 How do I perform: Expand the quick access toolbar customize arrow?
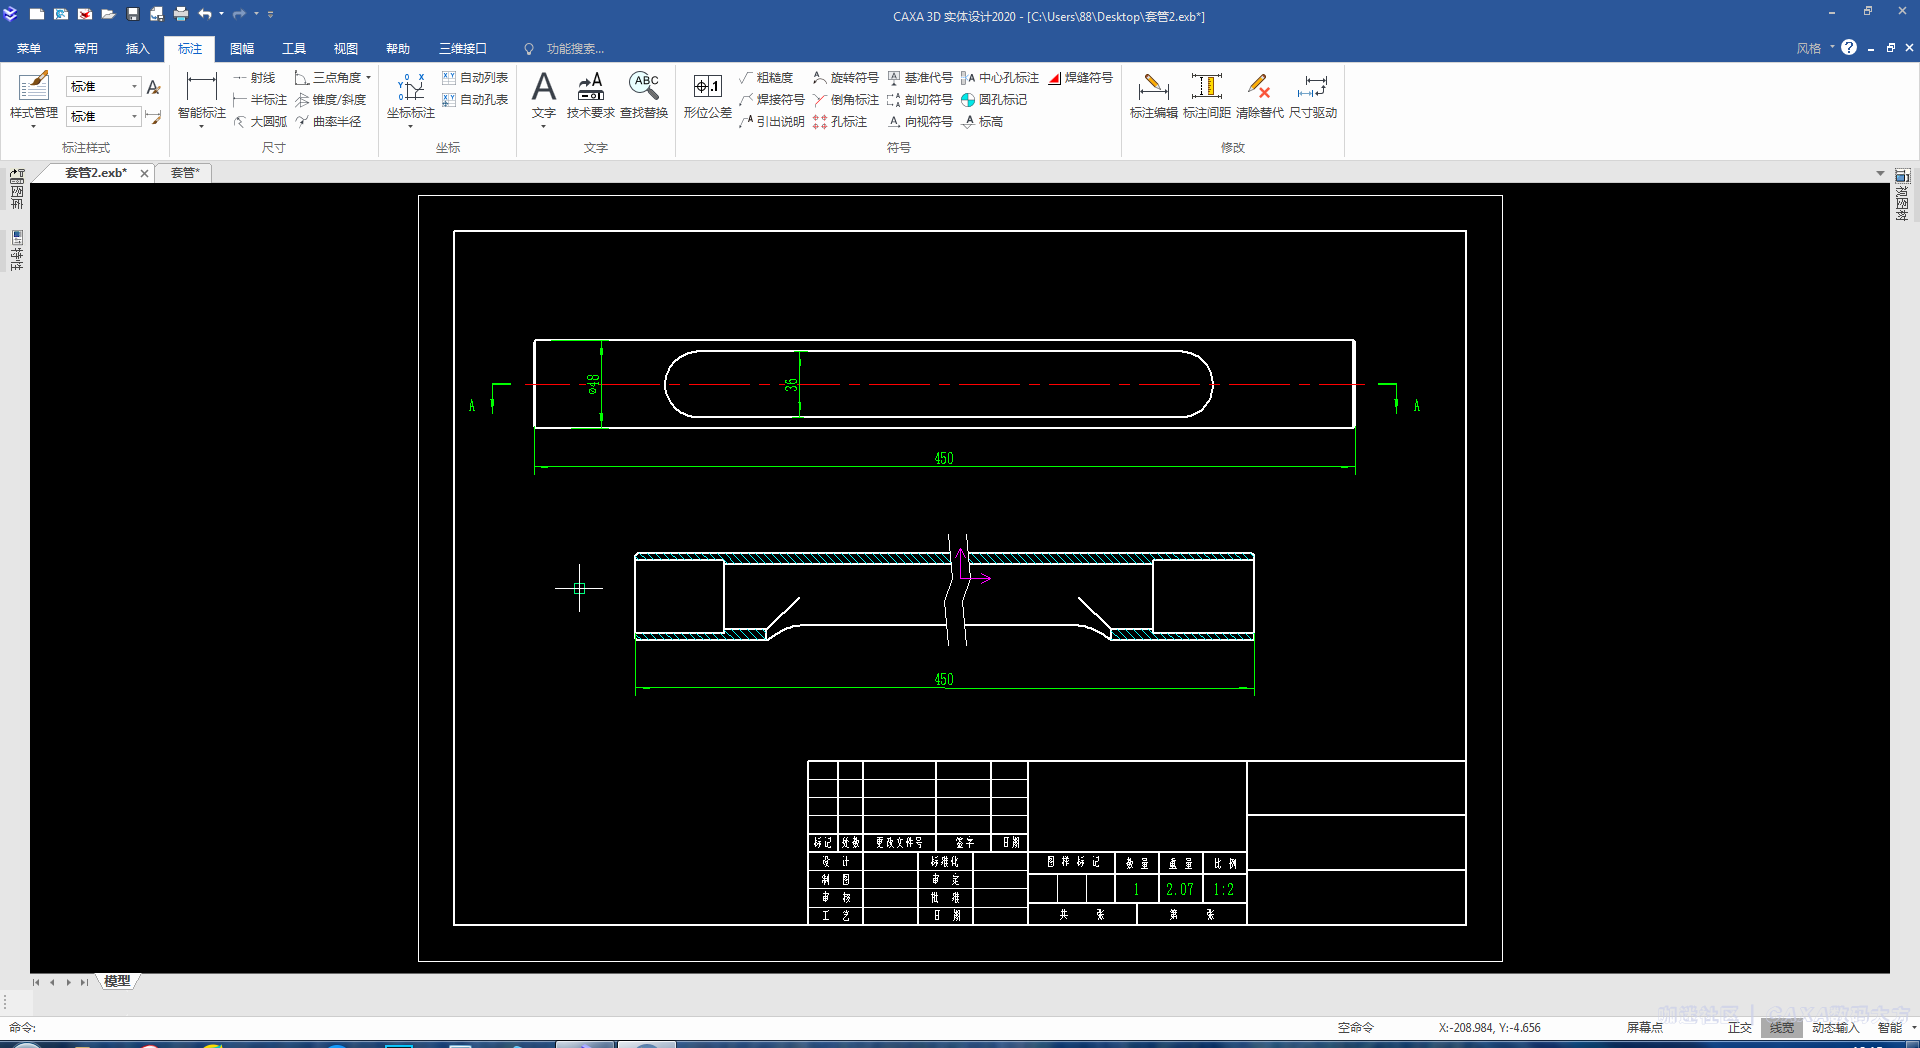pyautogui.click(x=271, y=14)
